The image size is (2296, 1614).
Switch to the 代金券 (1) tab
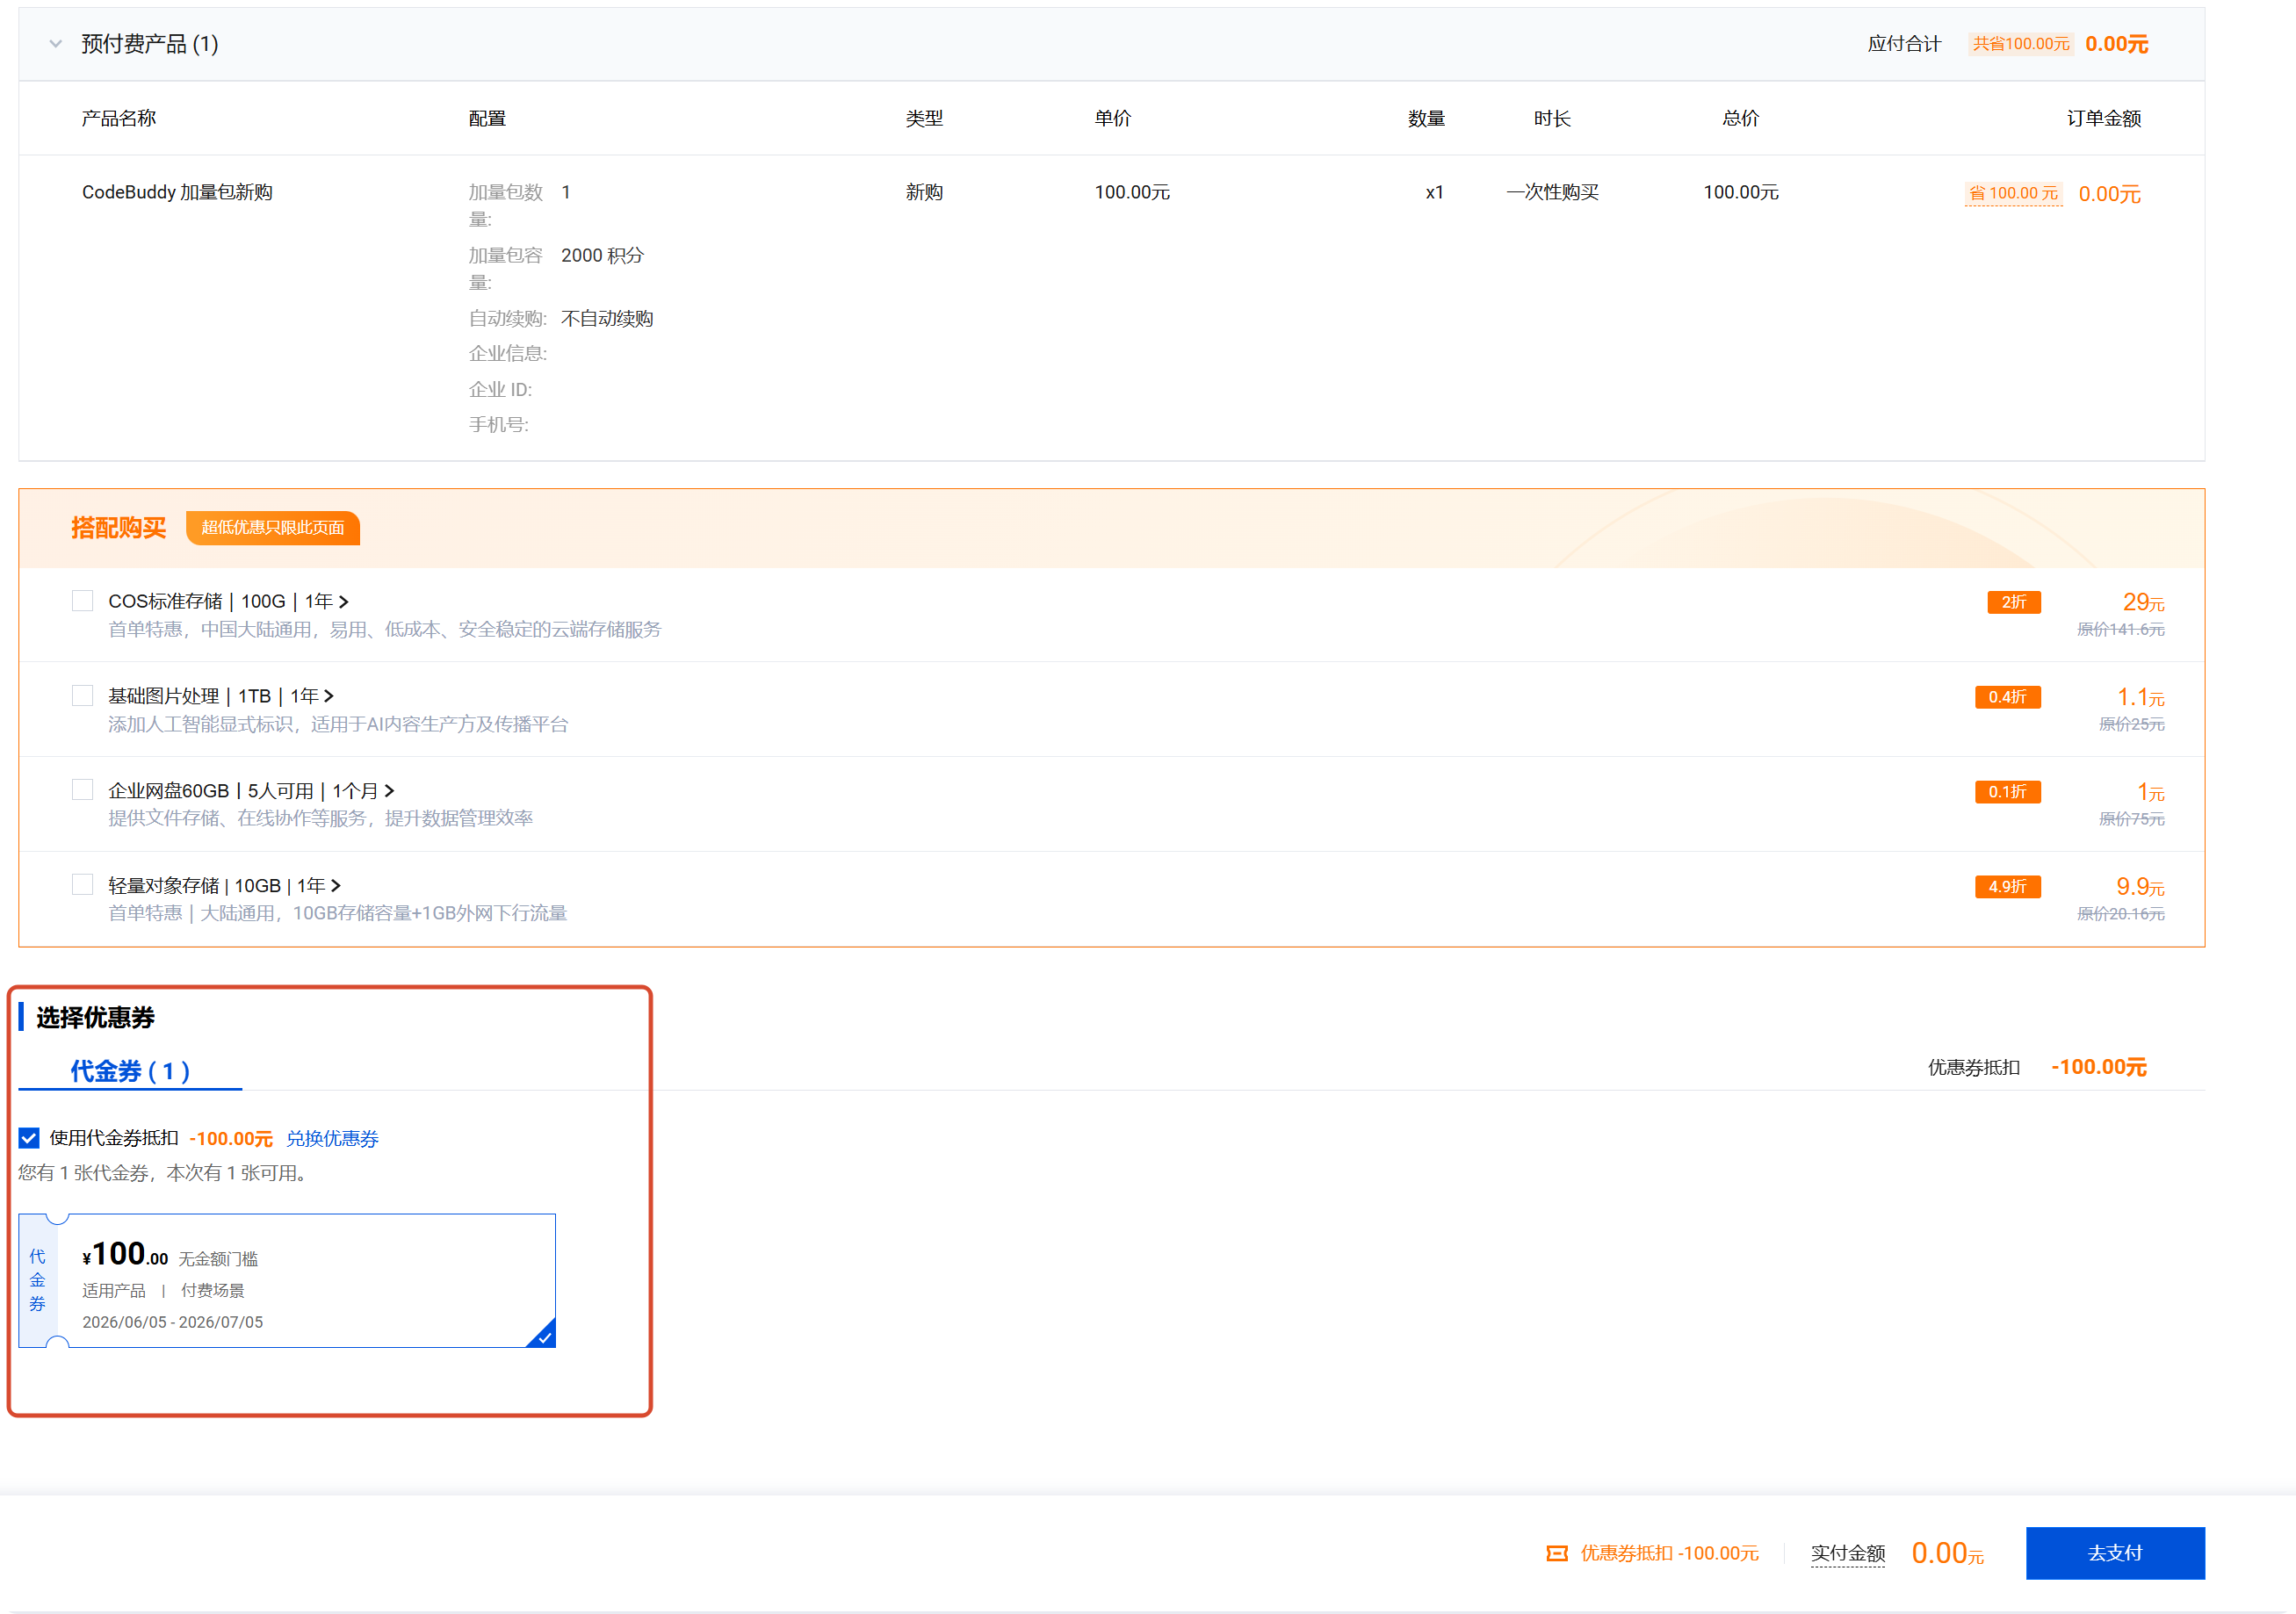130,1071
